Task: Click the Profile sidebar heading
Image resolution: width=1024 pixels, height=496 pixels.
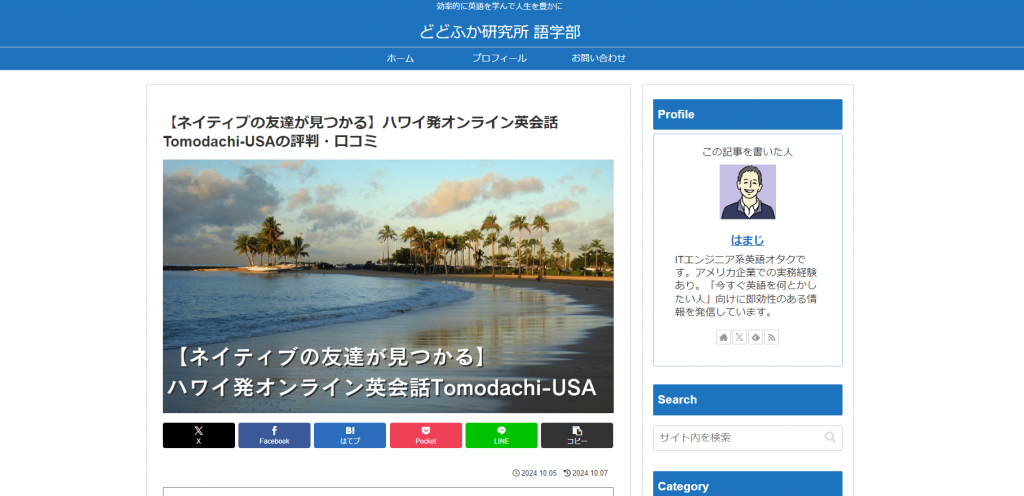Action: tap(748, 114)
